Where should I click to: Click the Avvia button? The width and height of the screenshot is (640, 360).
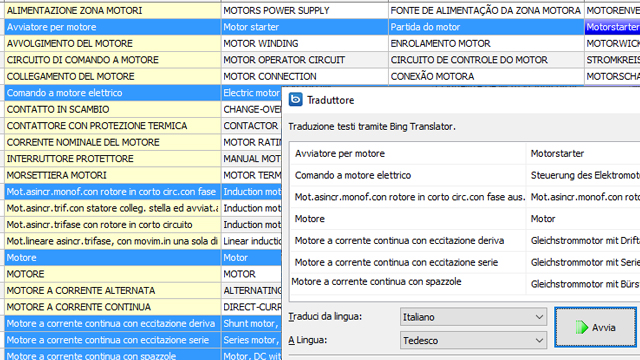point(596,327)
